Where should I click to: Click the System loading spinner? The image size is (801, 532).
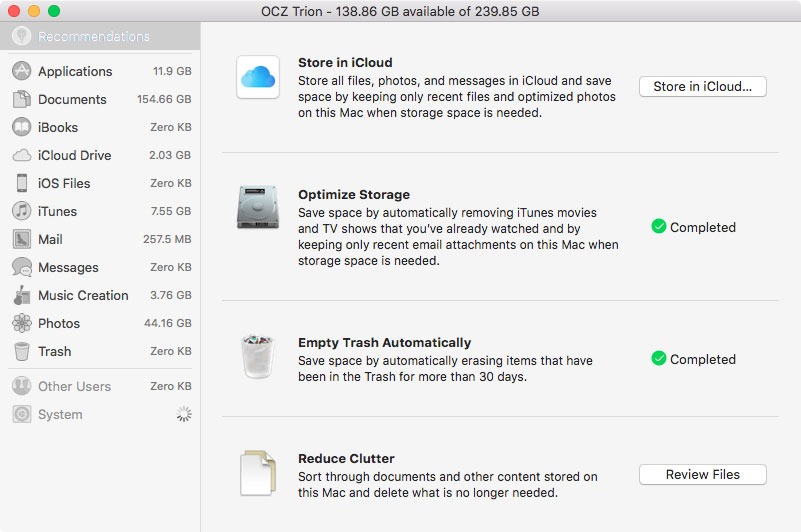[x=184, y=414]
